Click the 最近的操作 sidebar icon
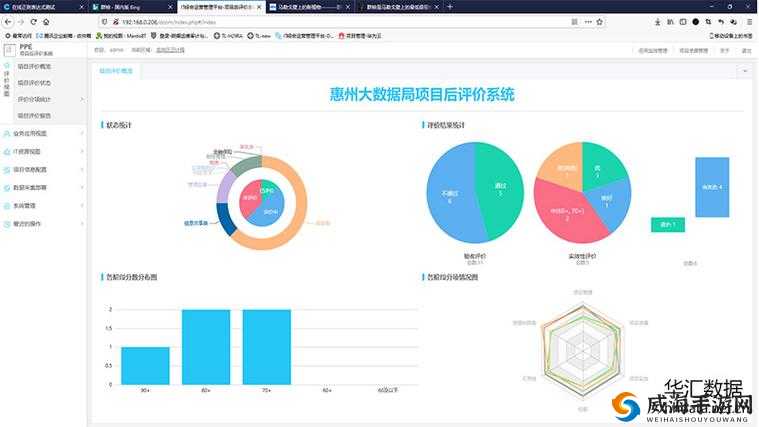Screen dimensions: 759x427 [x=7, y=224]
